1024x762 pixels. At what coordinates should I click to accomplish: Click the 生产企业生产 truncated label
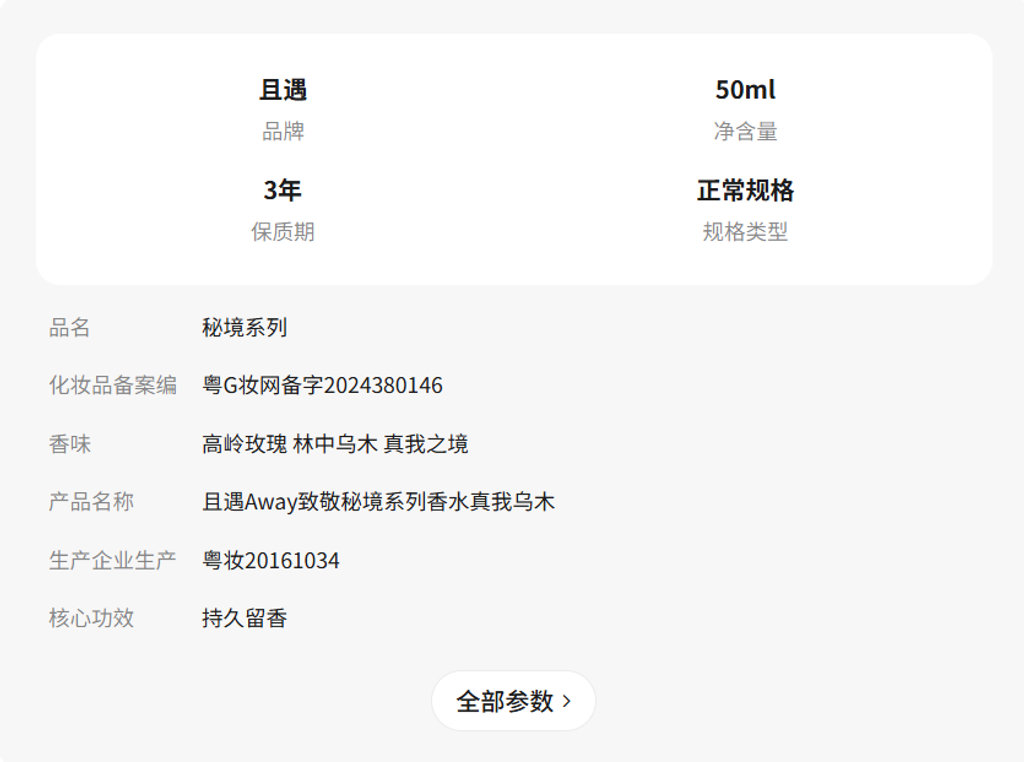point(112,560)
